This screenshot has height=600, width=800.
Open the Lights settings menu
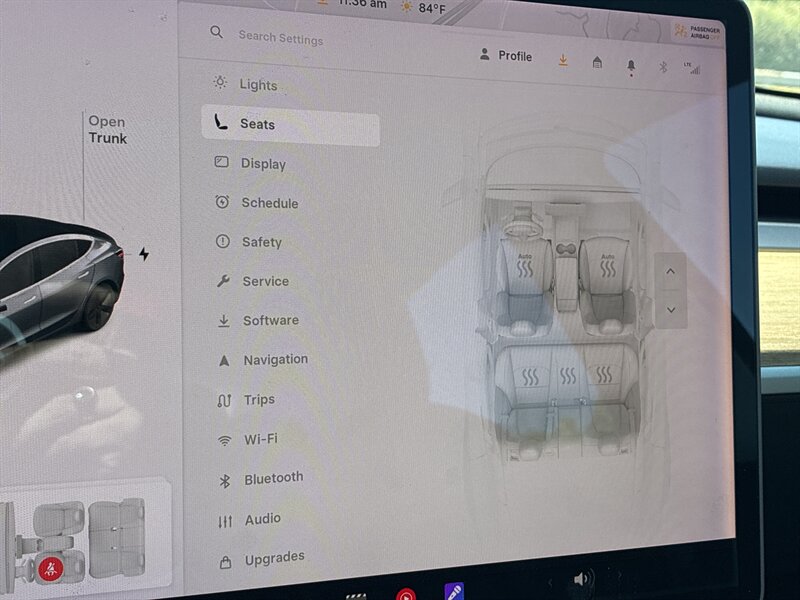[245, 84]
